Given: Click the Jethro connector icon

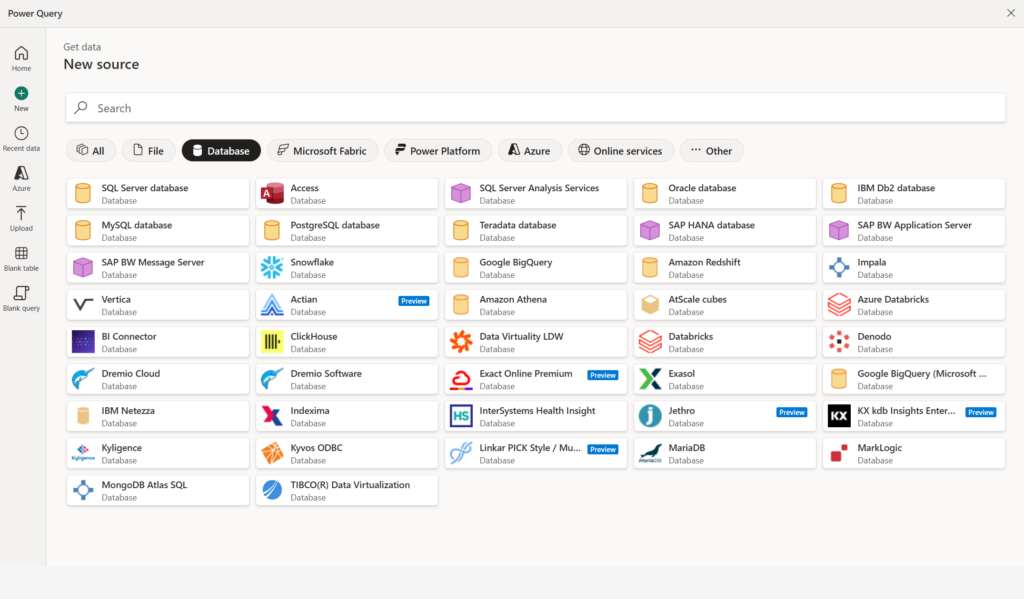Looking at the screenshot, I should (x=650, y=416).
